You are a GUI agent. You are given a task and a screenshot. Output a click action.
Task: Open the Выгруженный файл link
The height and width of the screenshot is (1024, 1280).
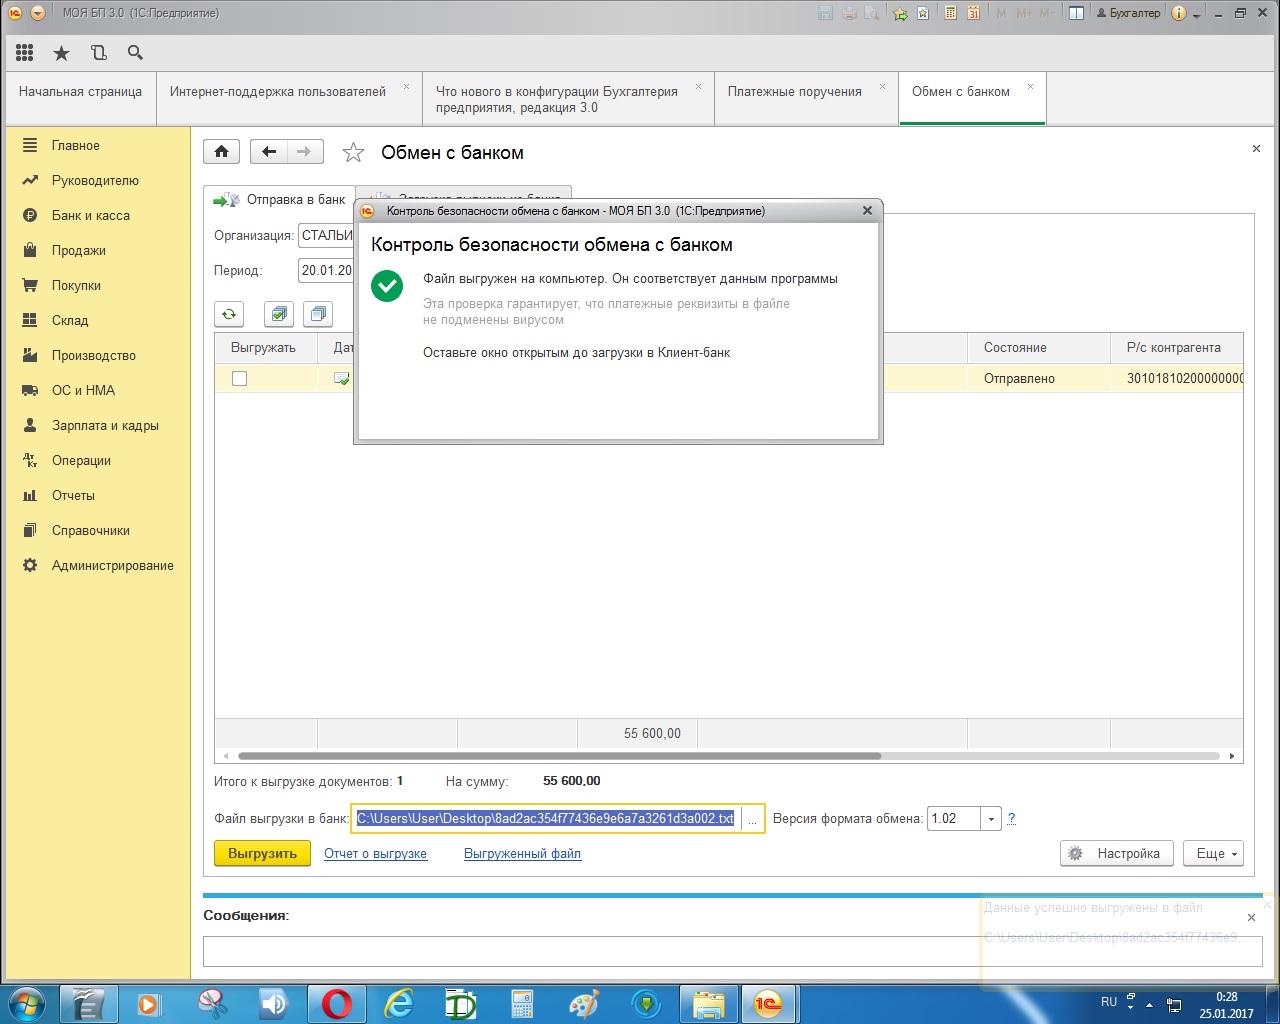click(522, 853)
